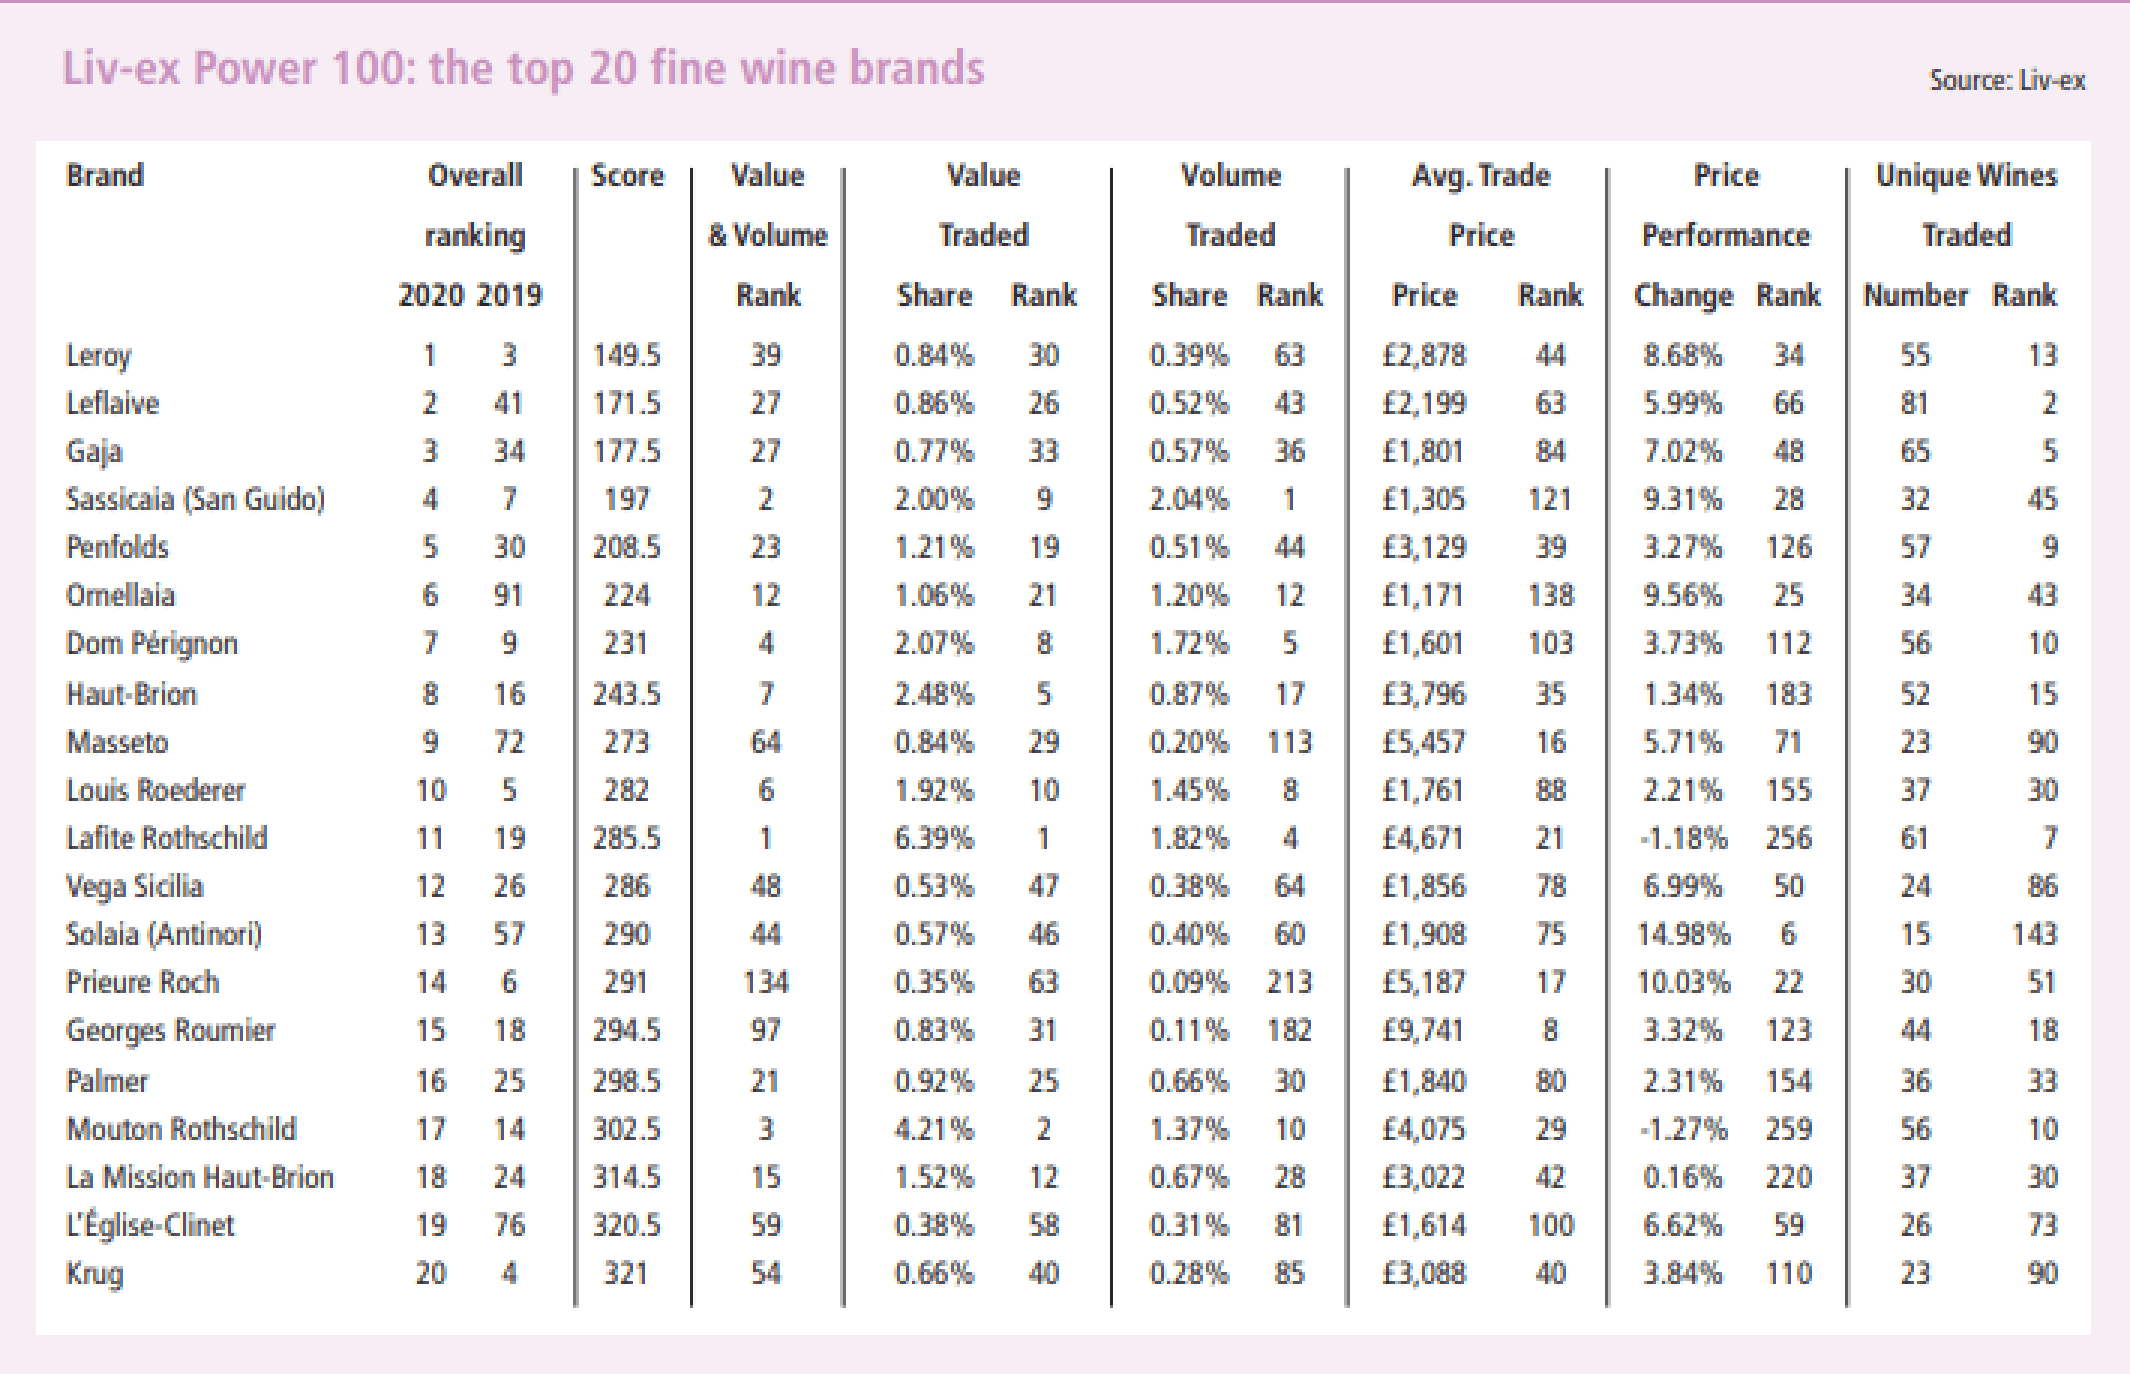Click the Krug brand name
The width and height of the screenshot is (2130, 1374).
pyautogui.click(x=95, y=1274)
